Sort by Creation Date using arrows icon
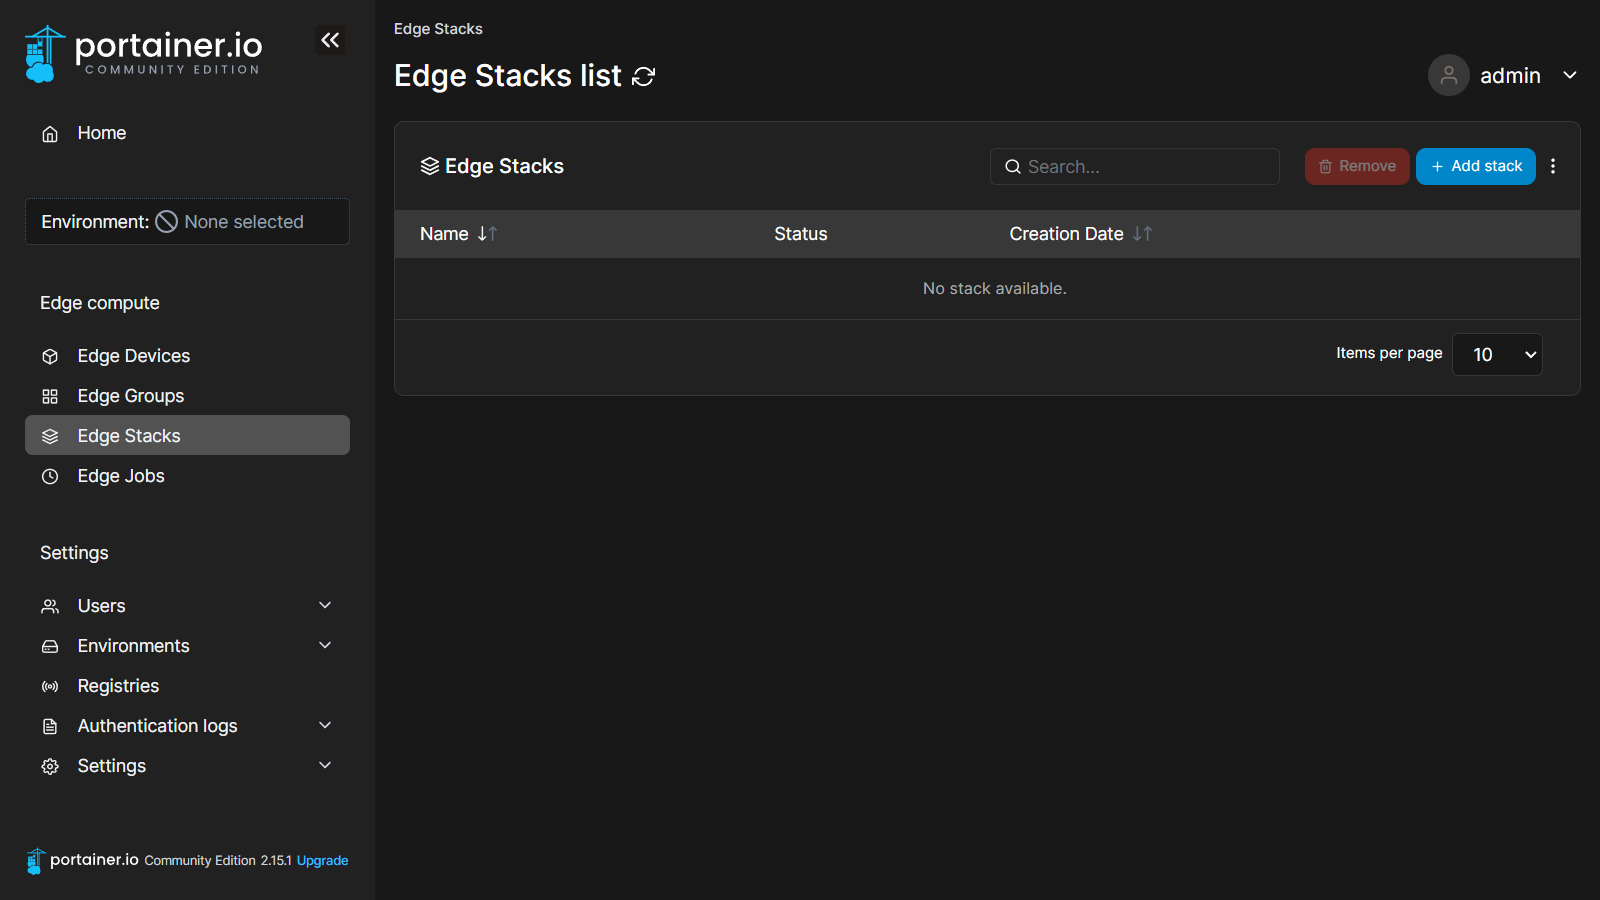 click(x=1142, y=234)
